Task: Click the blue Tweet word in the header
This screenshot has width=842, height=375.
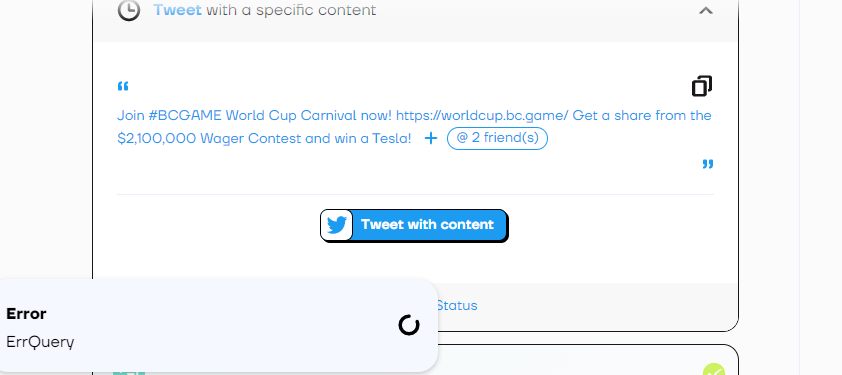Action: click(177, 10)
